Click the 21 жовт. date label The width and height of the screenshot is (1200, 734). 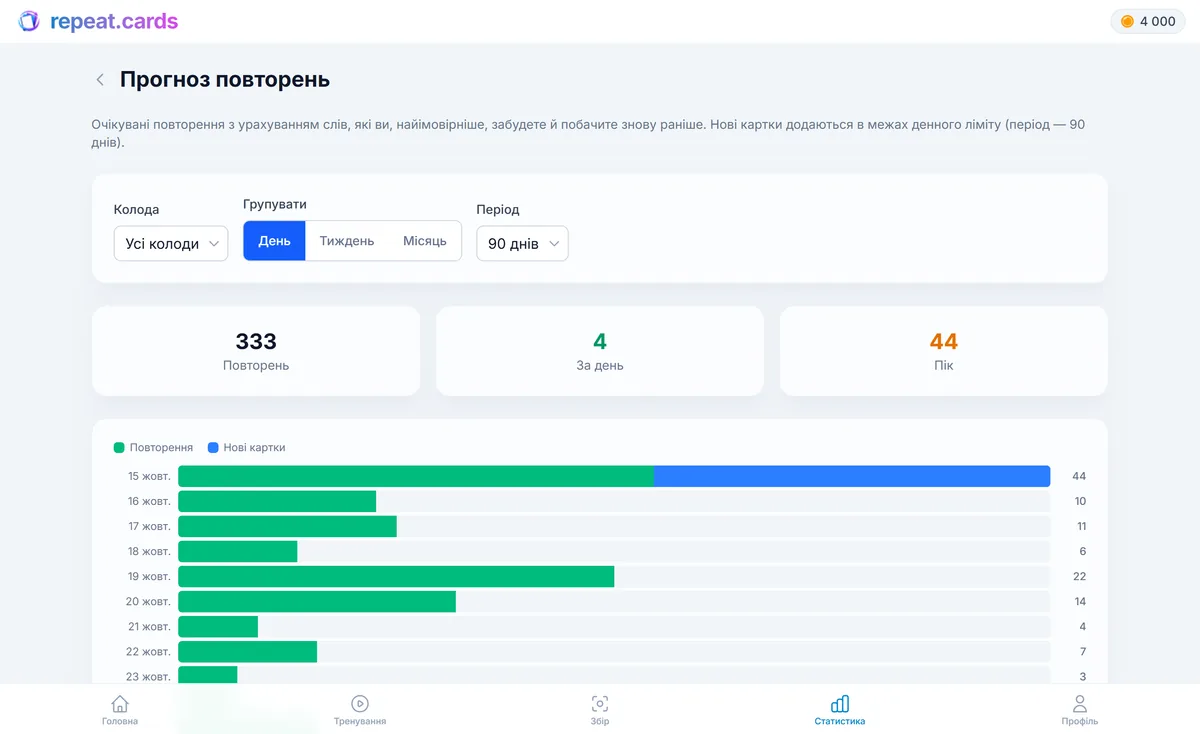click(149, 626)
